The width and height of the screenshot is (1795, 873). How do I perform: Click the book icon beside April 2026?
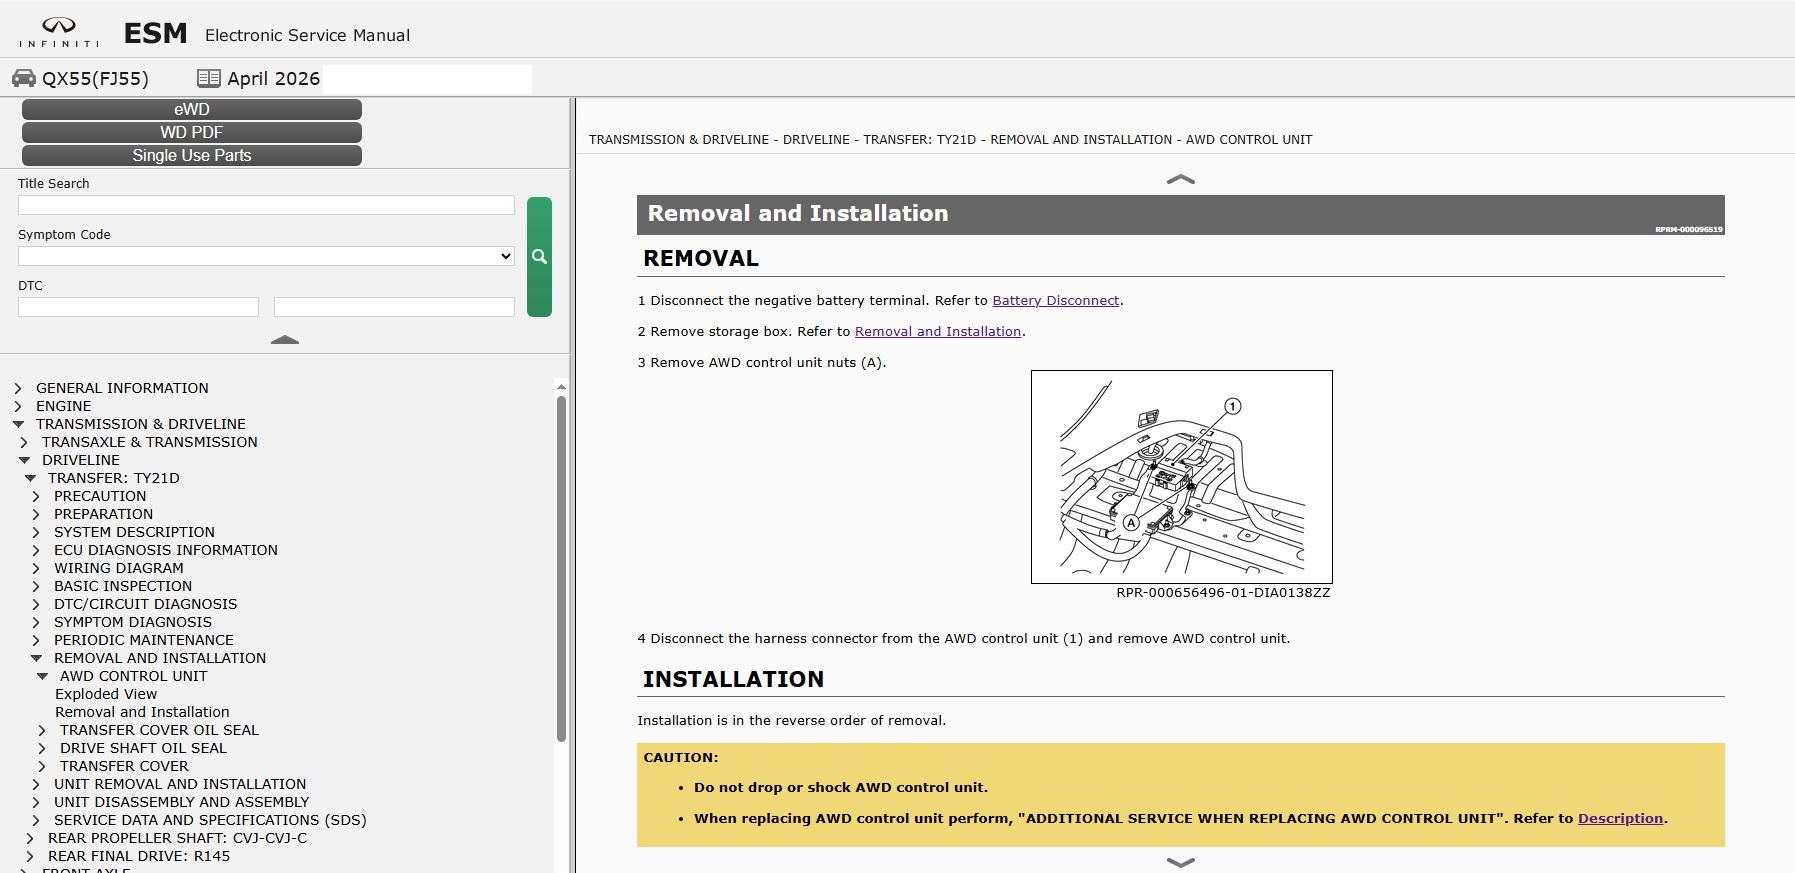pos(208,78)
